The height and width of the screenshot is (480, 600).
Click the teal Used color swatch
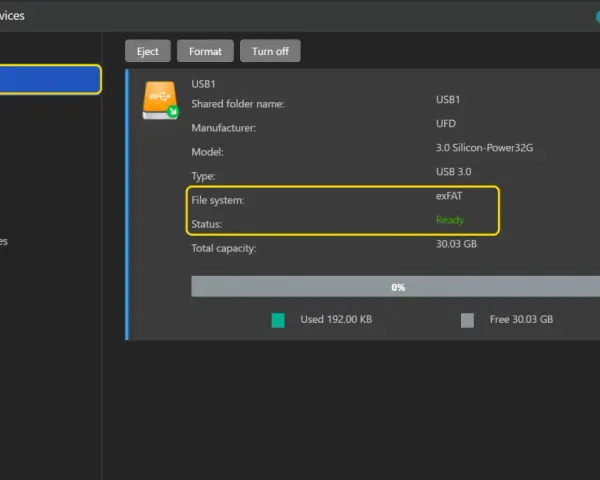(x=278, y=320)
